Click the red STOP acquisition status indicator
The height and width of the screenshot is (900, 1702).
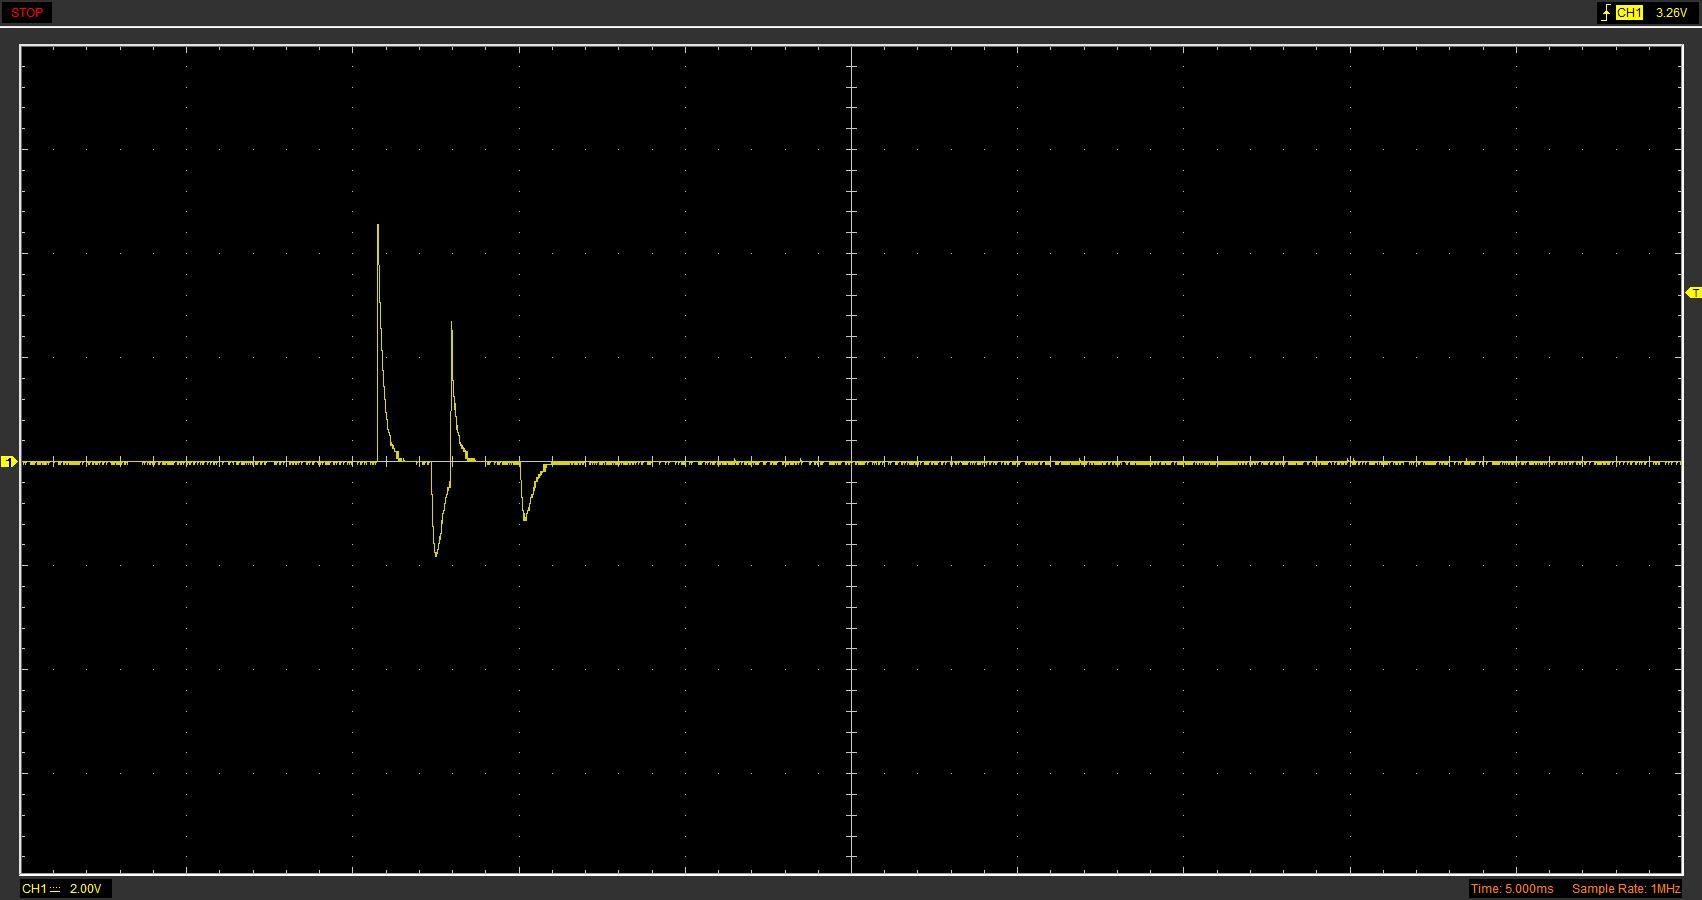click(x=27, y=13)
